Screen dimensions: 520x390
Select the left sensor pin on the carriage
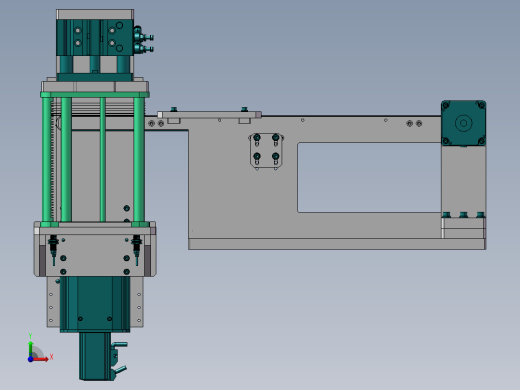click(x=53, y=249)
